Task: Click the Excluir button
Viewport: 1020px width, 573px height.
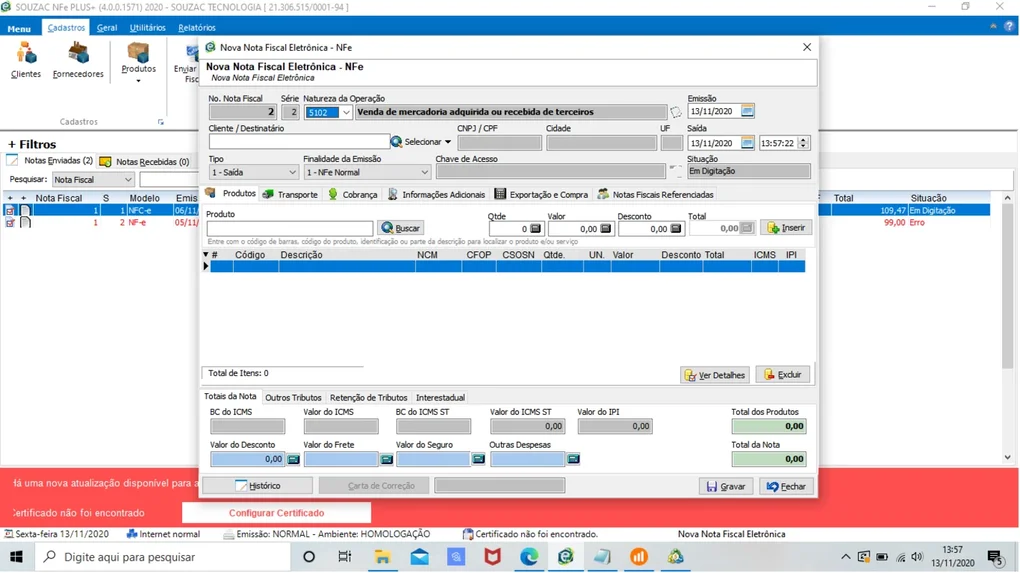Action: pos(783,375)
